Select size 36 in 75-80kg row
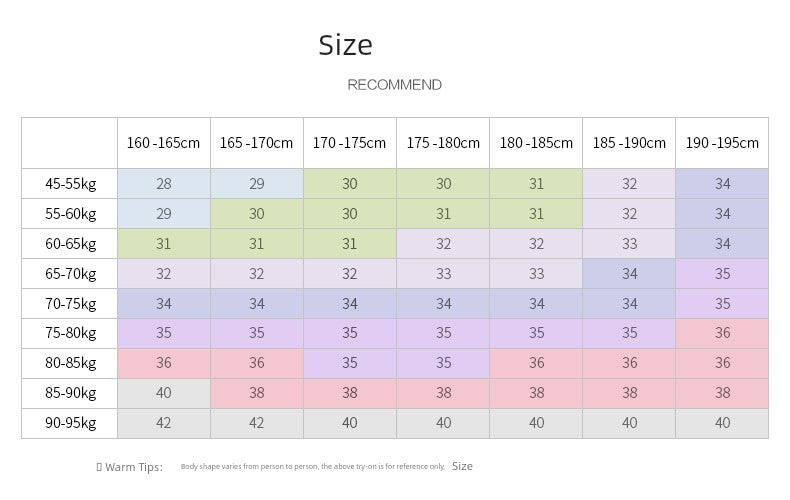 [722, 333]
